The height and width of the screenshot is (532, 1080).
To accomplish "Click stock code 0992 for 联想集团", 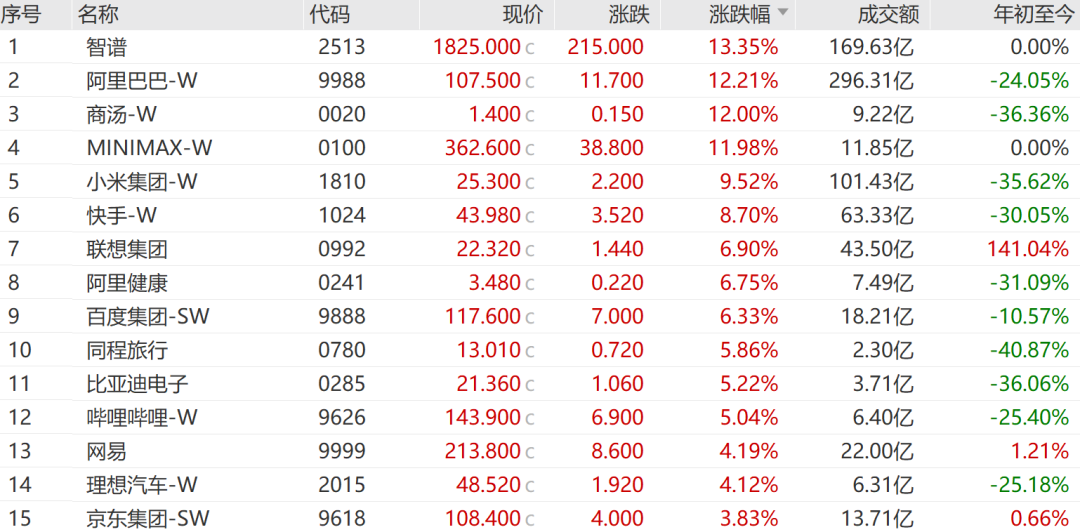I will [x=342, y=249].
